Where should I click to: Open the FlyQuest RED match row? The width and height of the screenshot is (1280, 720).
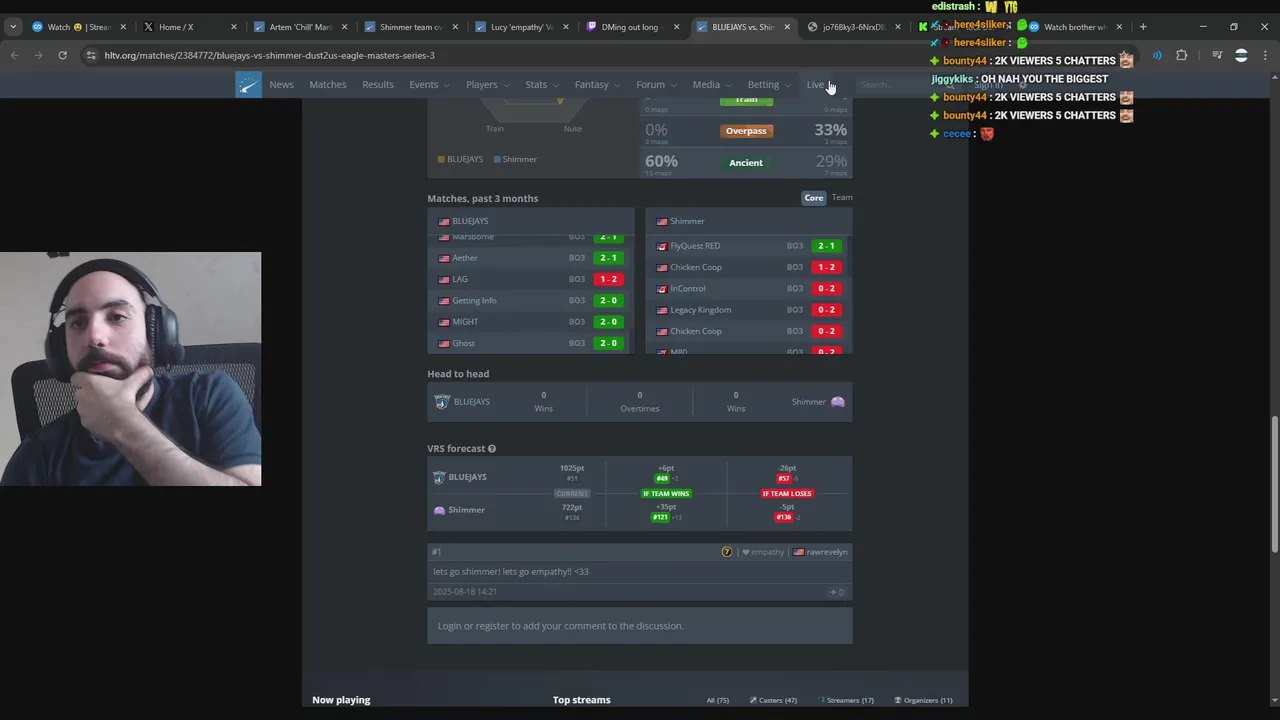coord(748,246)
